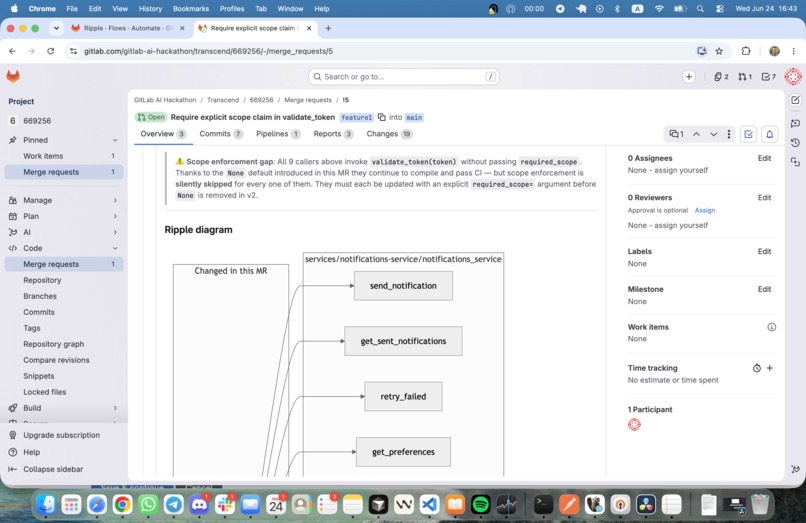The width and height of the screenshot is (806, 523).
Task: Collapse the Pinned section
Action: (115, 140)
